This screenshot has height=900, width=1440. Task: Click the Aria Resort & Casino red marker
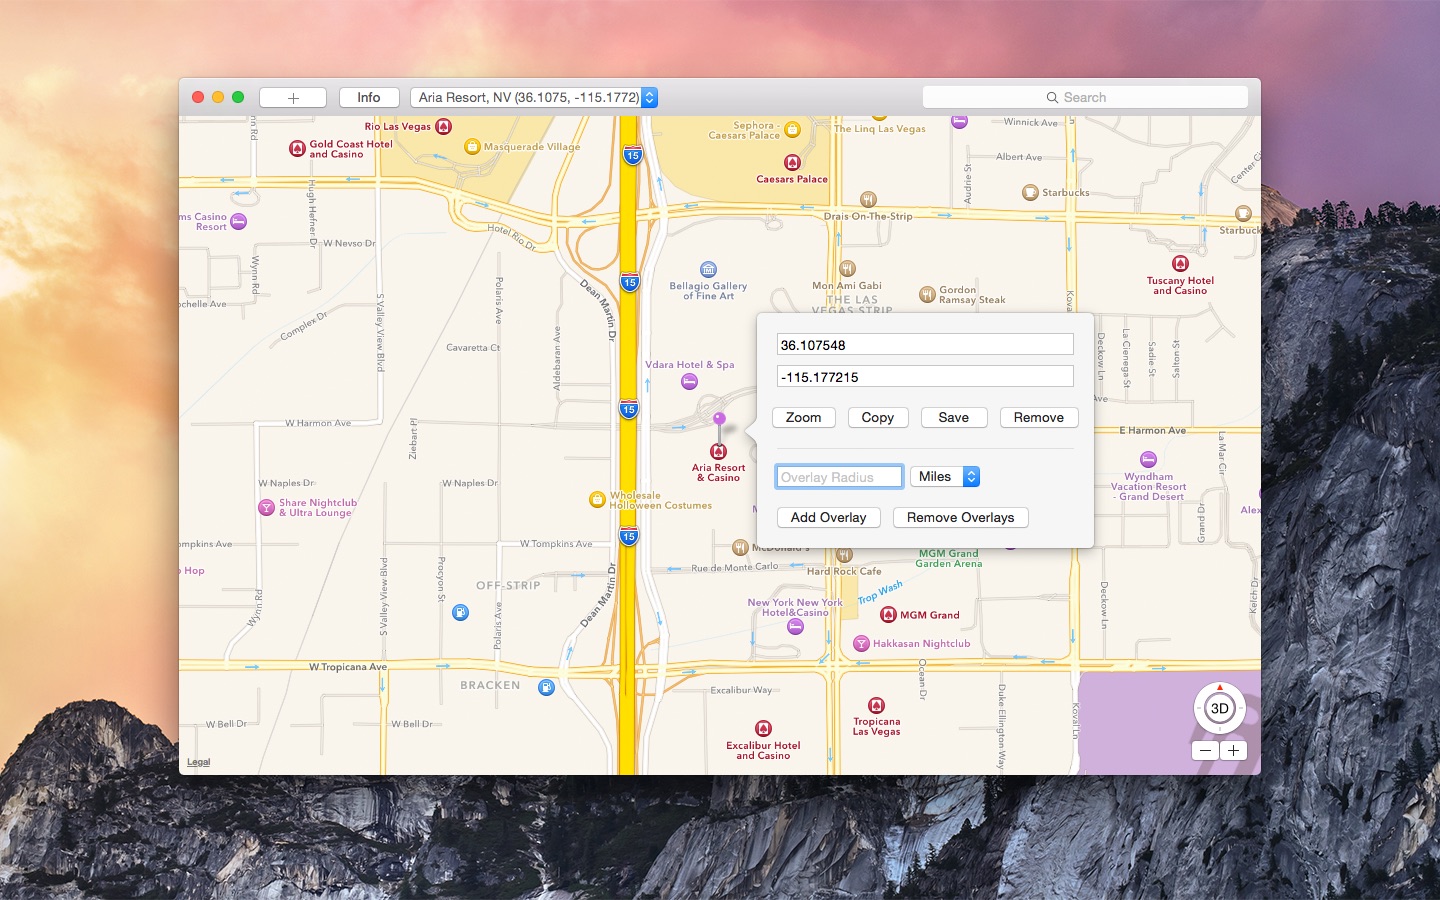(x=718, y=452)
